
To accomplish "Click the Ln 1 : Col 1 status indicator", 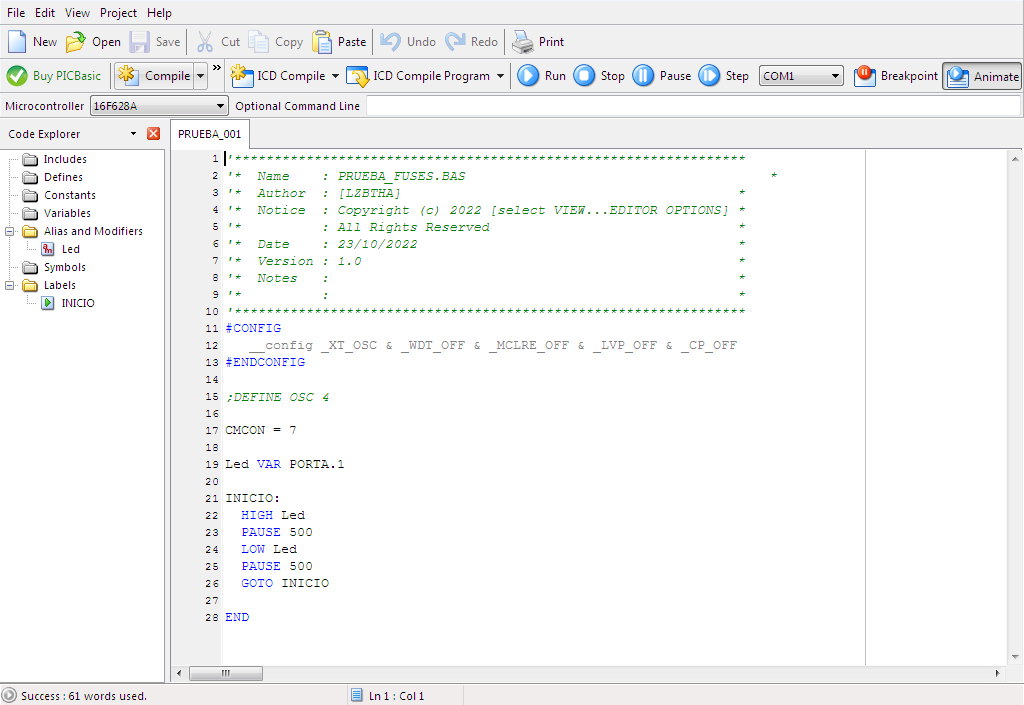I will click(396, 696).
